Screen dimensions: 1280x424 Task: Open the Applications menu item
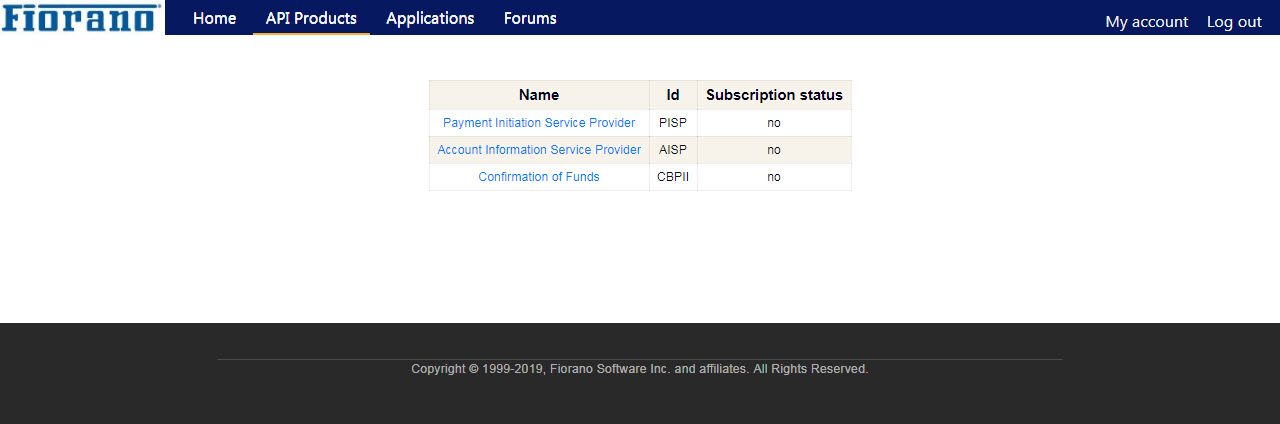pyautogui.click(x=430, y=18)
